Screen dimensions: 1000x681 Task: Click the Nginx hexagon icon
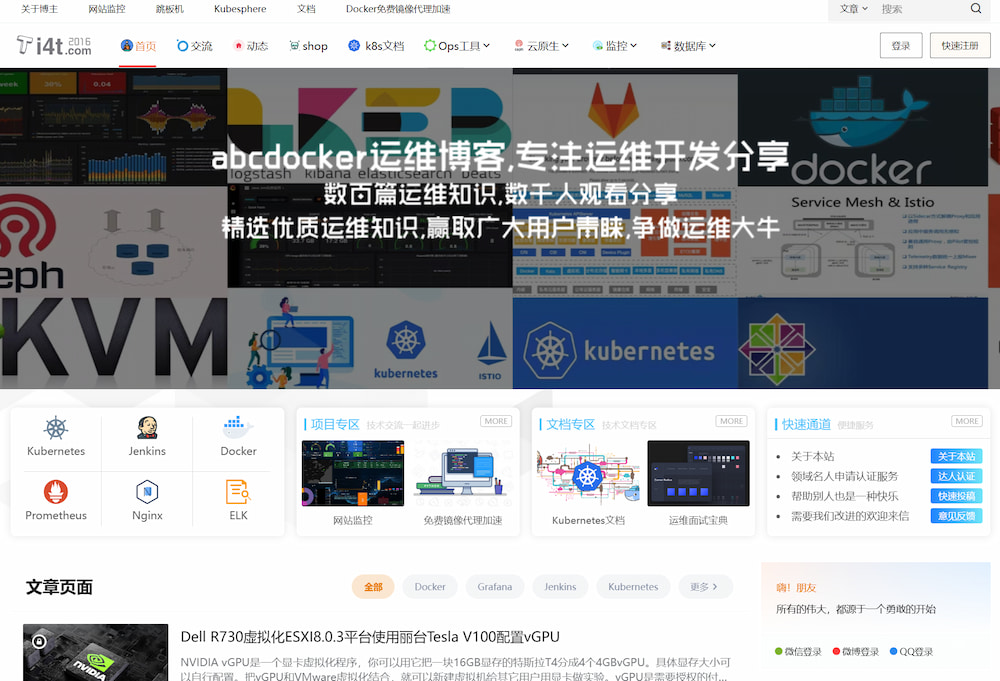click(x=147, y=492)
